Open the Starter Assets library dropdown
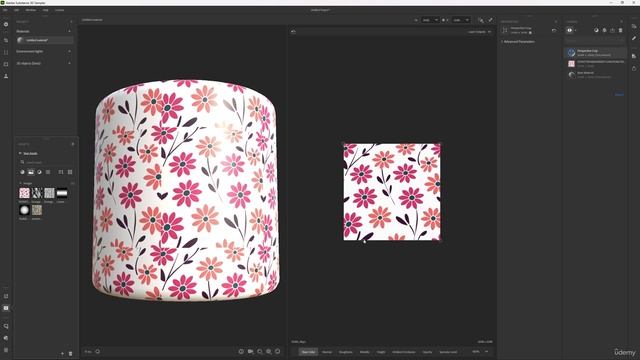The image size is (640, 360). 29,153
